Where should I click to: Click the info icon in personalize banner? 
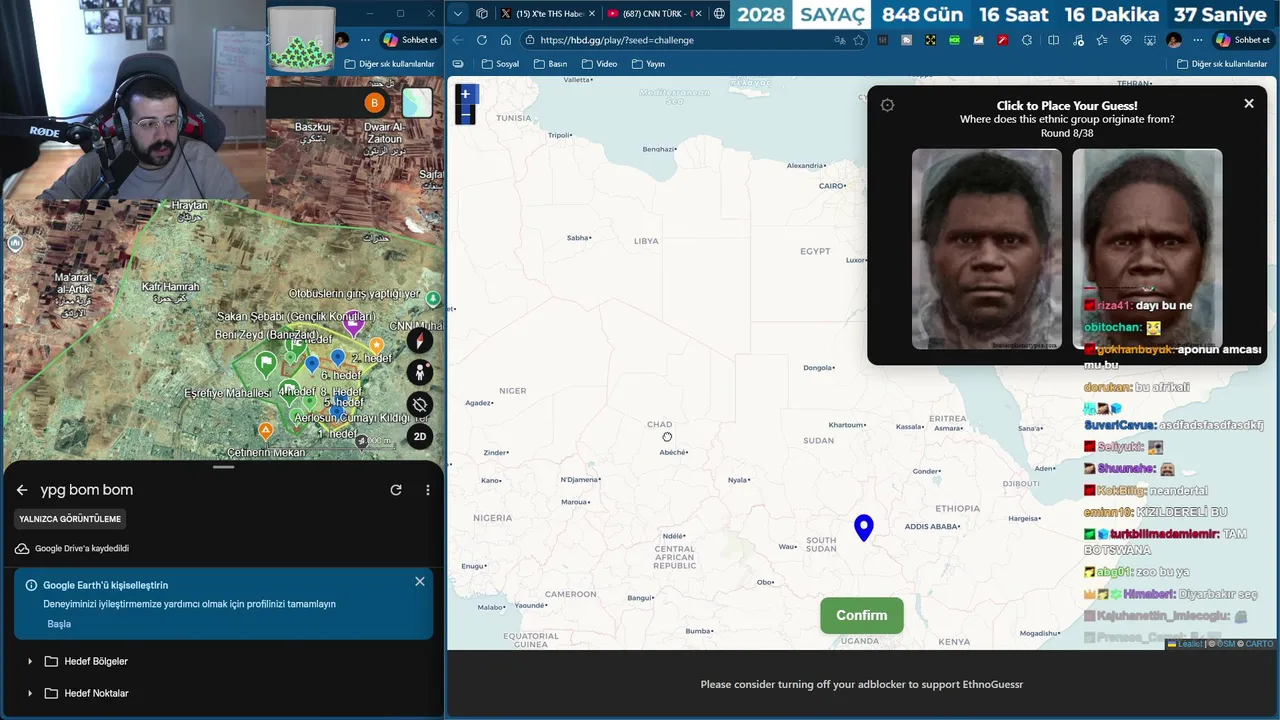coord(31,585)
